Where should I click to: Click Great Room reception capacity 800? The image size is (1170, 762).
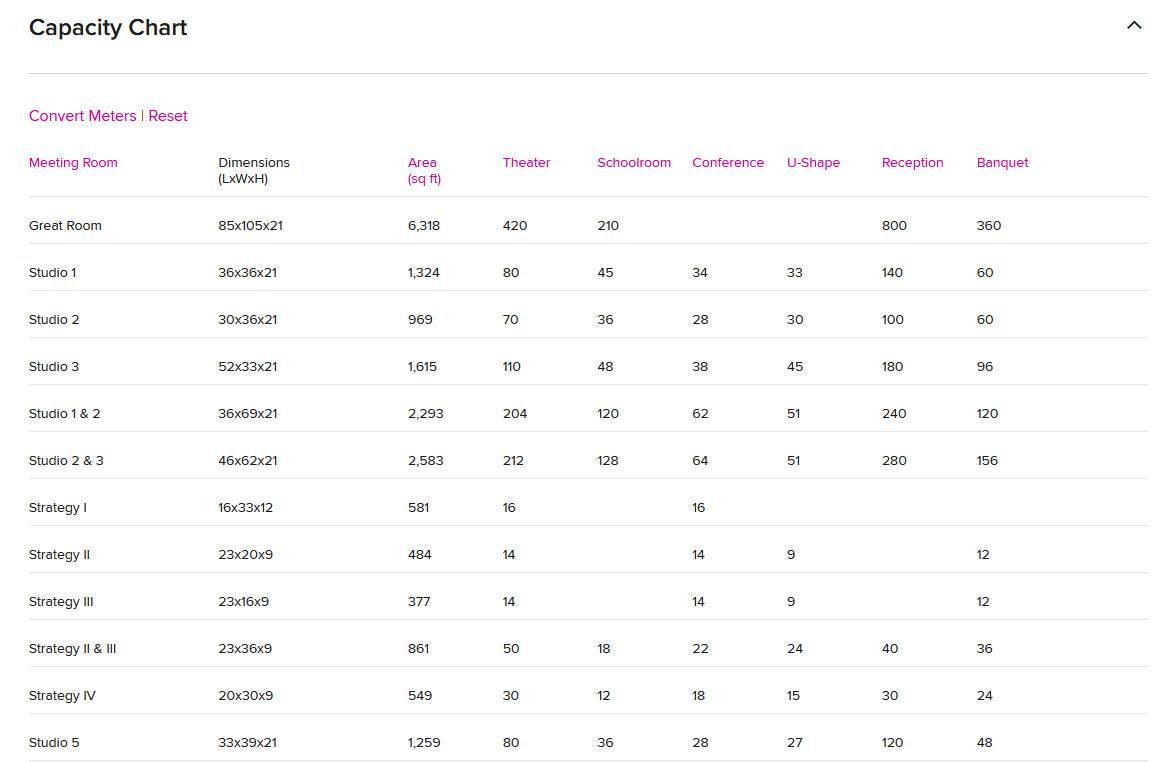point(894,225)
